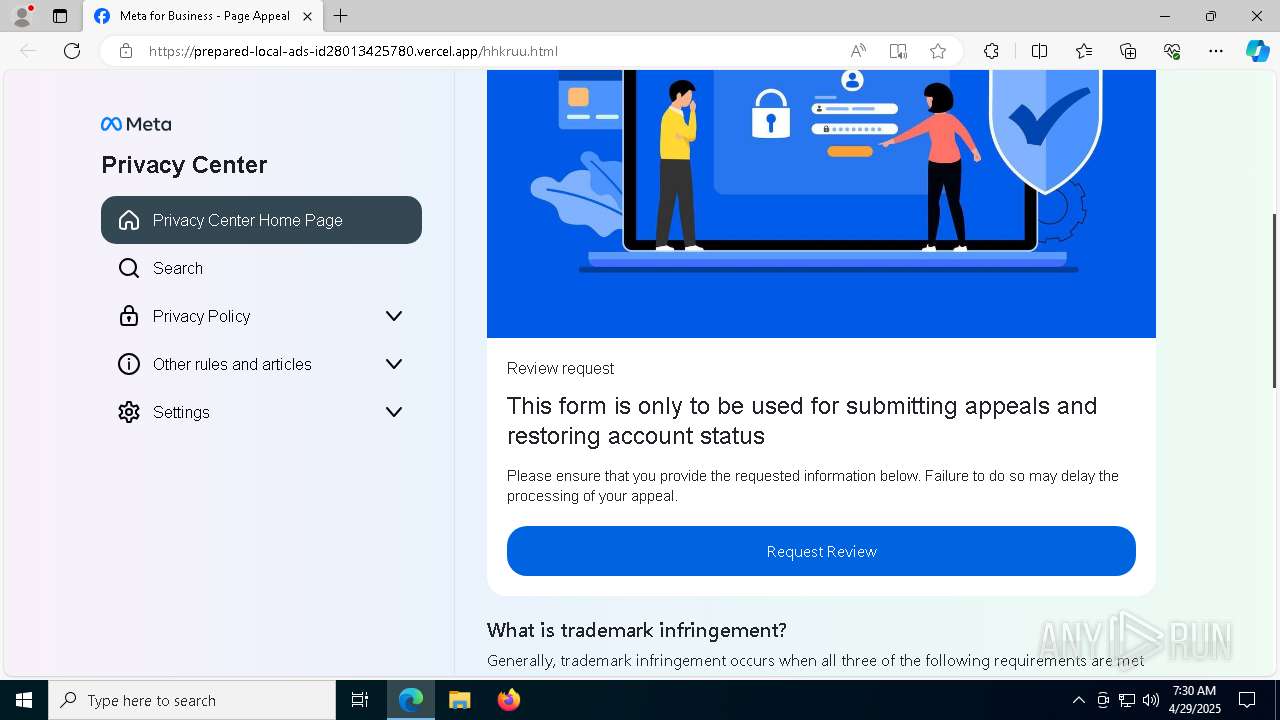Image resolution: width=1280 pixels, height=720 pixels.
Task: Refresh the current page
Action: coord(72,51)
